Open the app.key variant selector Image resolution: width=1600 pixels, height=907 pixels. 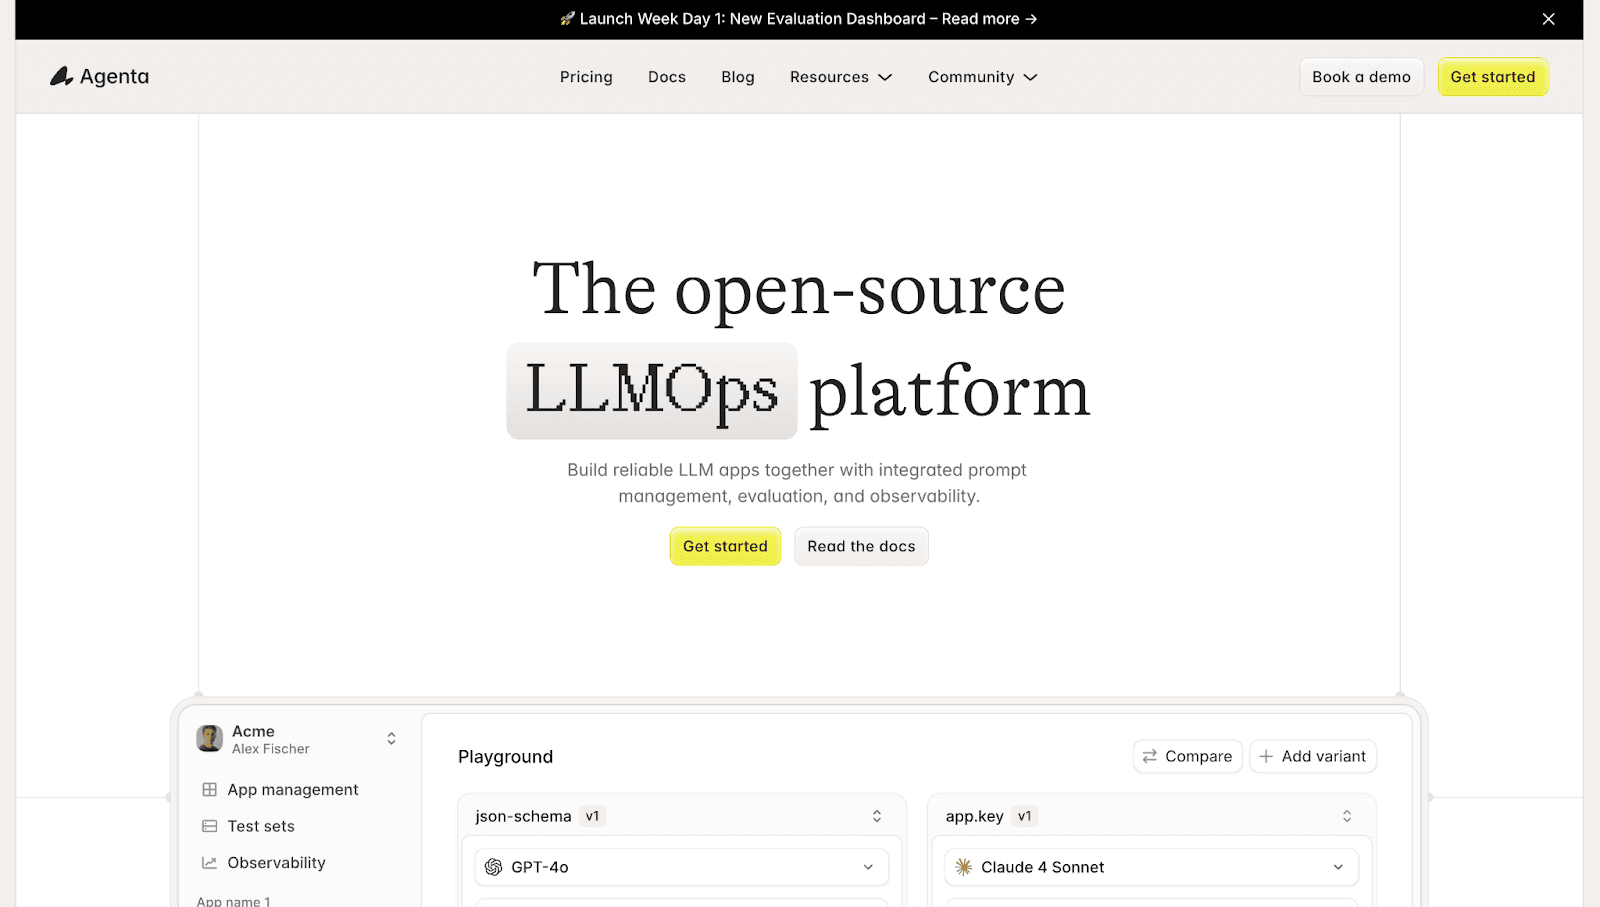(1347, 816)
